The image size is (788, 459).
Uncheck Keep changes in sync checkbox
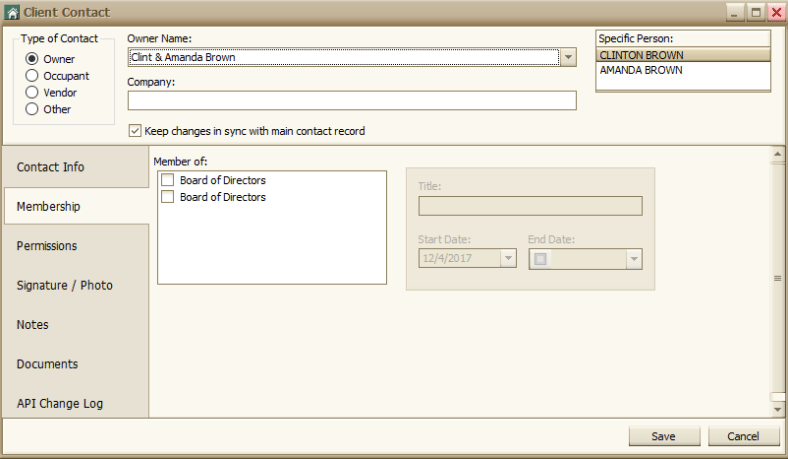pyautogui.click(x=135, y=131)
